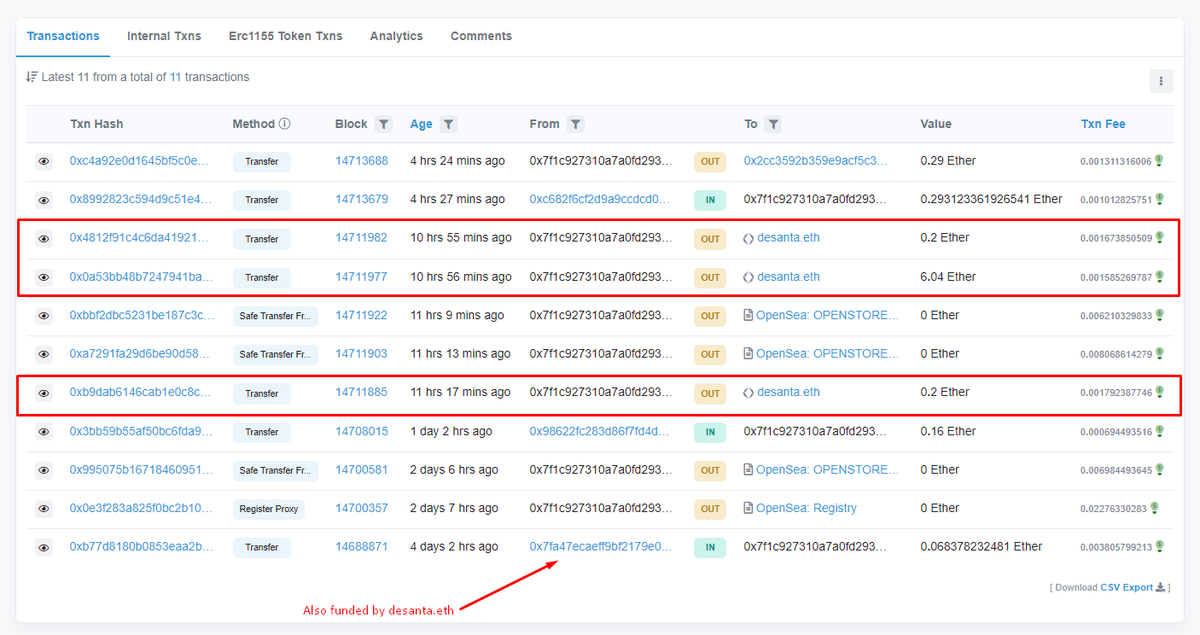Click the Safe Transfer From method badge
This screenshot has width=1200, height=635.
tap(275, 316)
